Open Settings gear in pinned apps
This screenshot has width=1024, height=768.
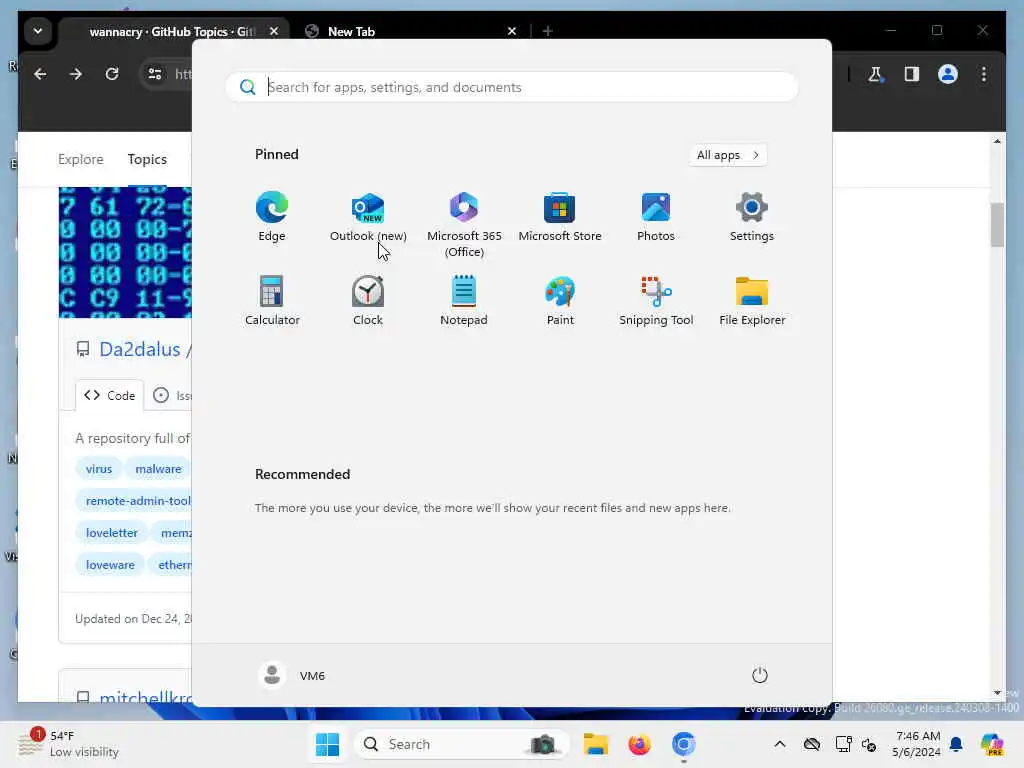752,217
